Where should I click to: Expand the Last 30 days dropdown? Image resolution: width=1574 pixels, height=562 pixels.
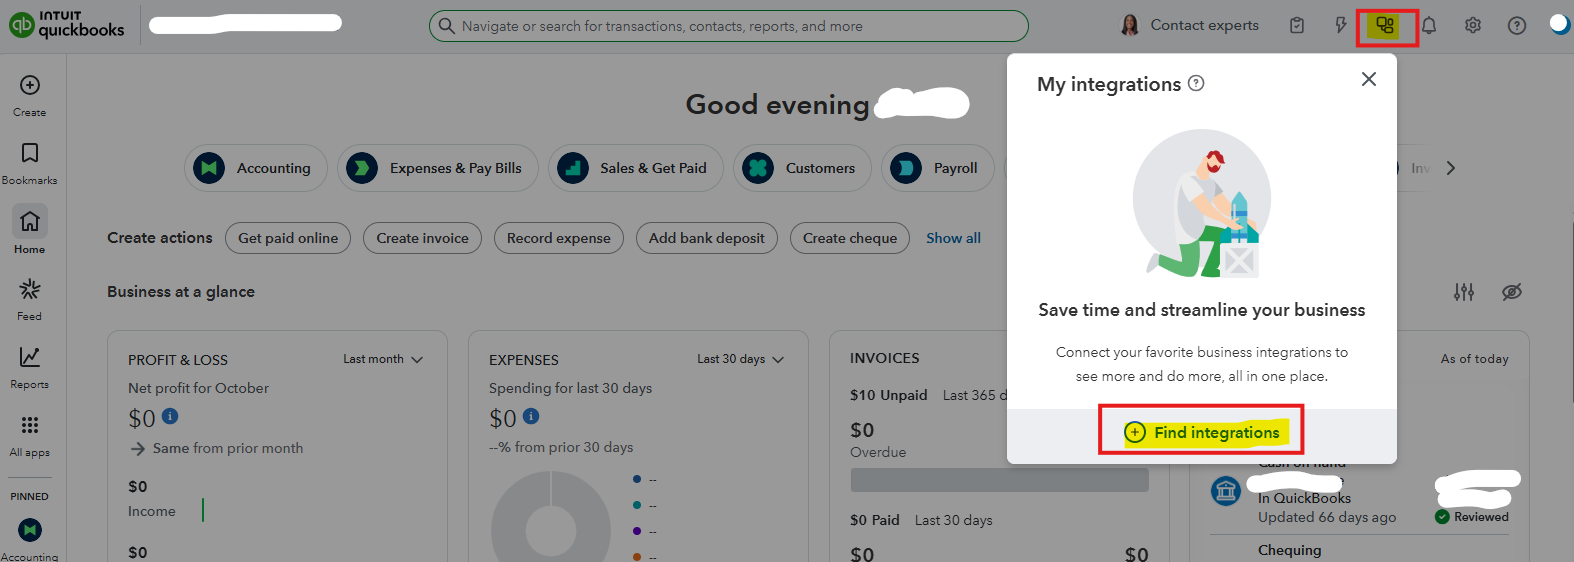740,359
